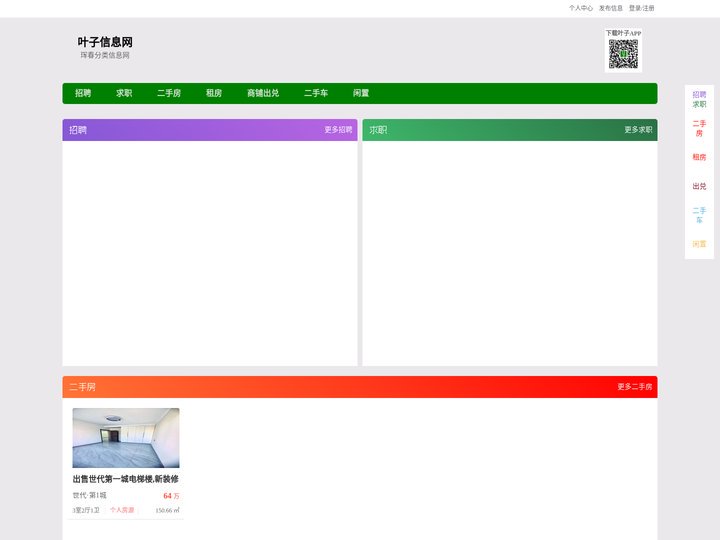
Task: Open 二手房 in the green navigation bar
Action: click(x=169, y=93)
